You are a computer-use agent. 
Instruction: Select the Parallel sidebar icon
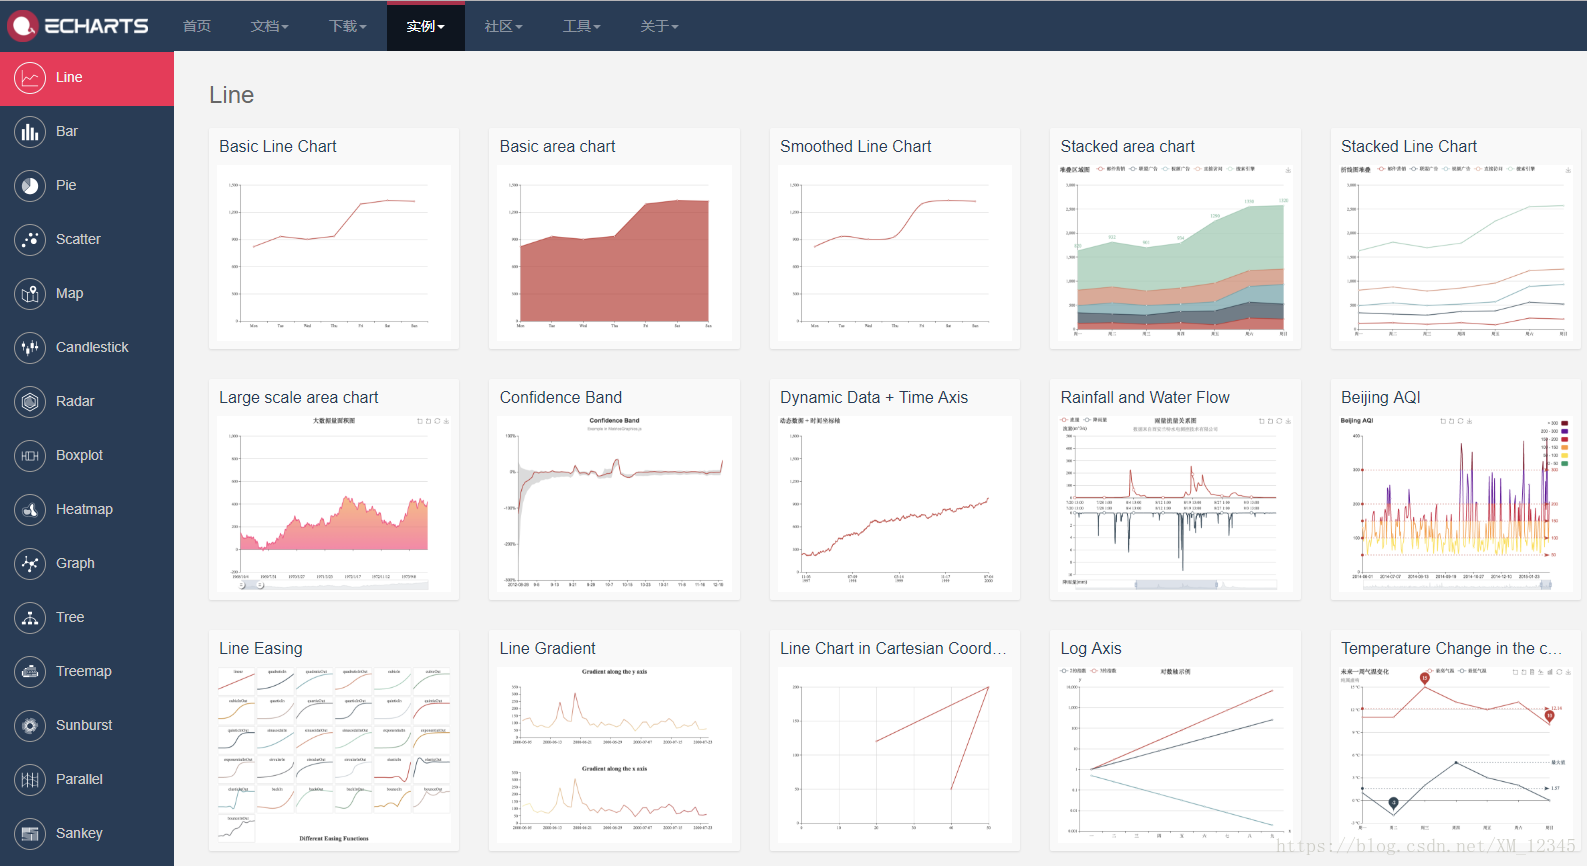[x=30, y=779]
